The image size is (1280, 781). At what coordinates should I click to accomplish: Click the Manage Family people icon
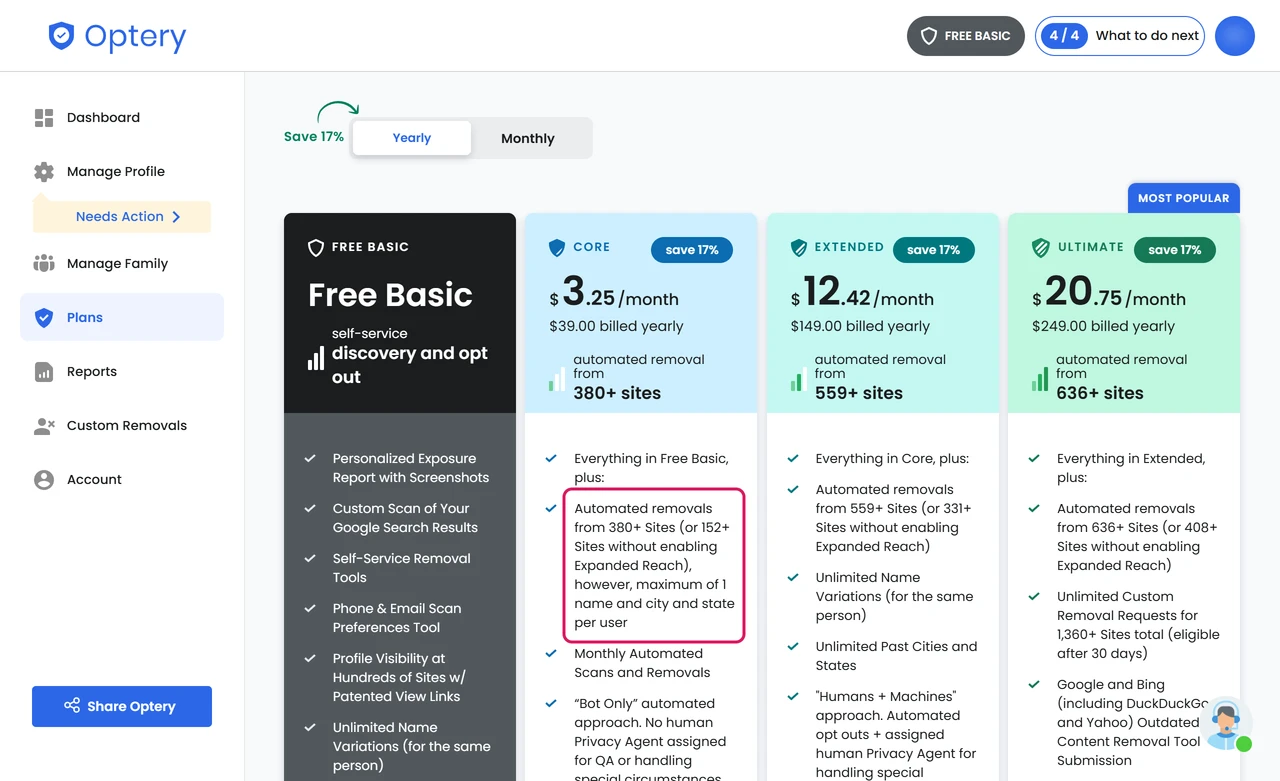(44, 264)
